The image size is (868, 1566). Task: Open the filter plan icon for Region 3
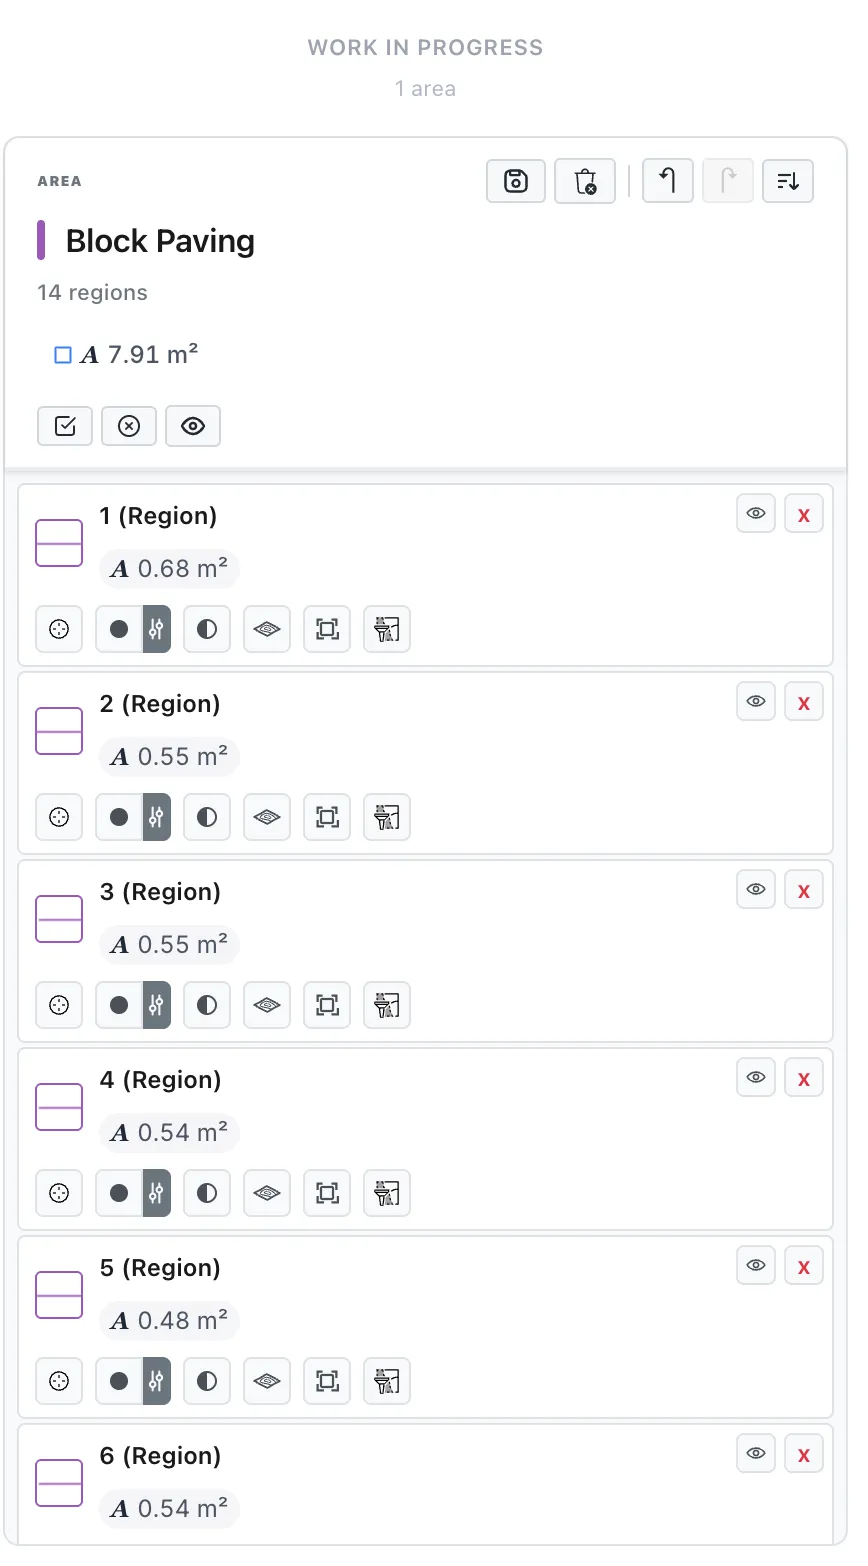pos(387,1005)
